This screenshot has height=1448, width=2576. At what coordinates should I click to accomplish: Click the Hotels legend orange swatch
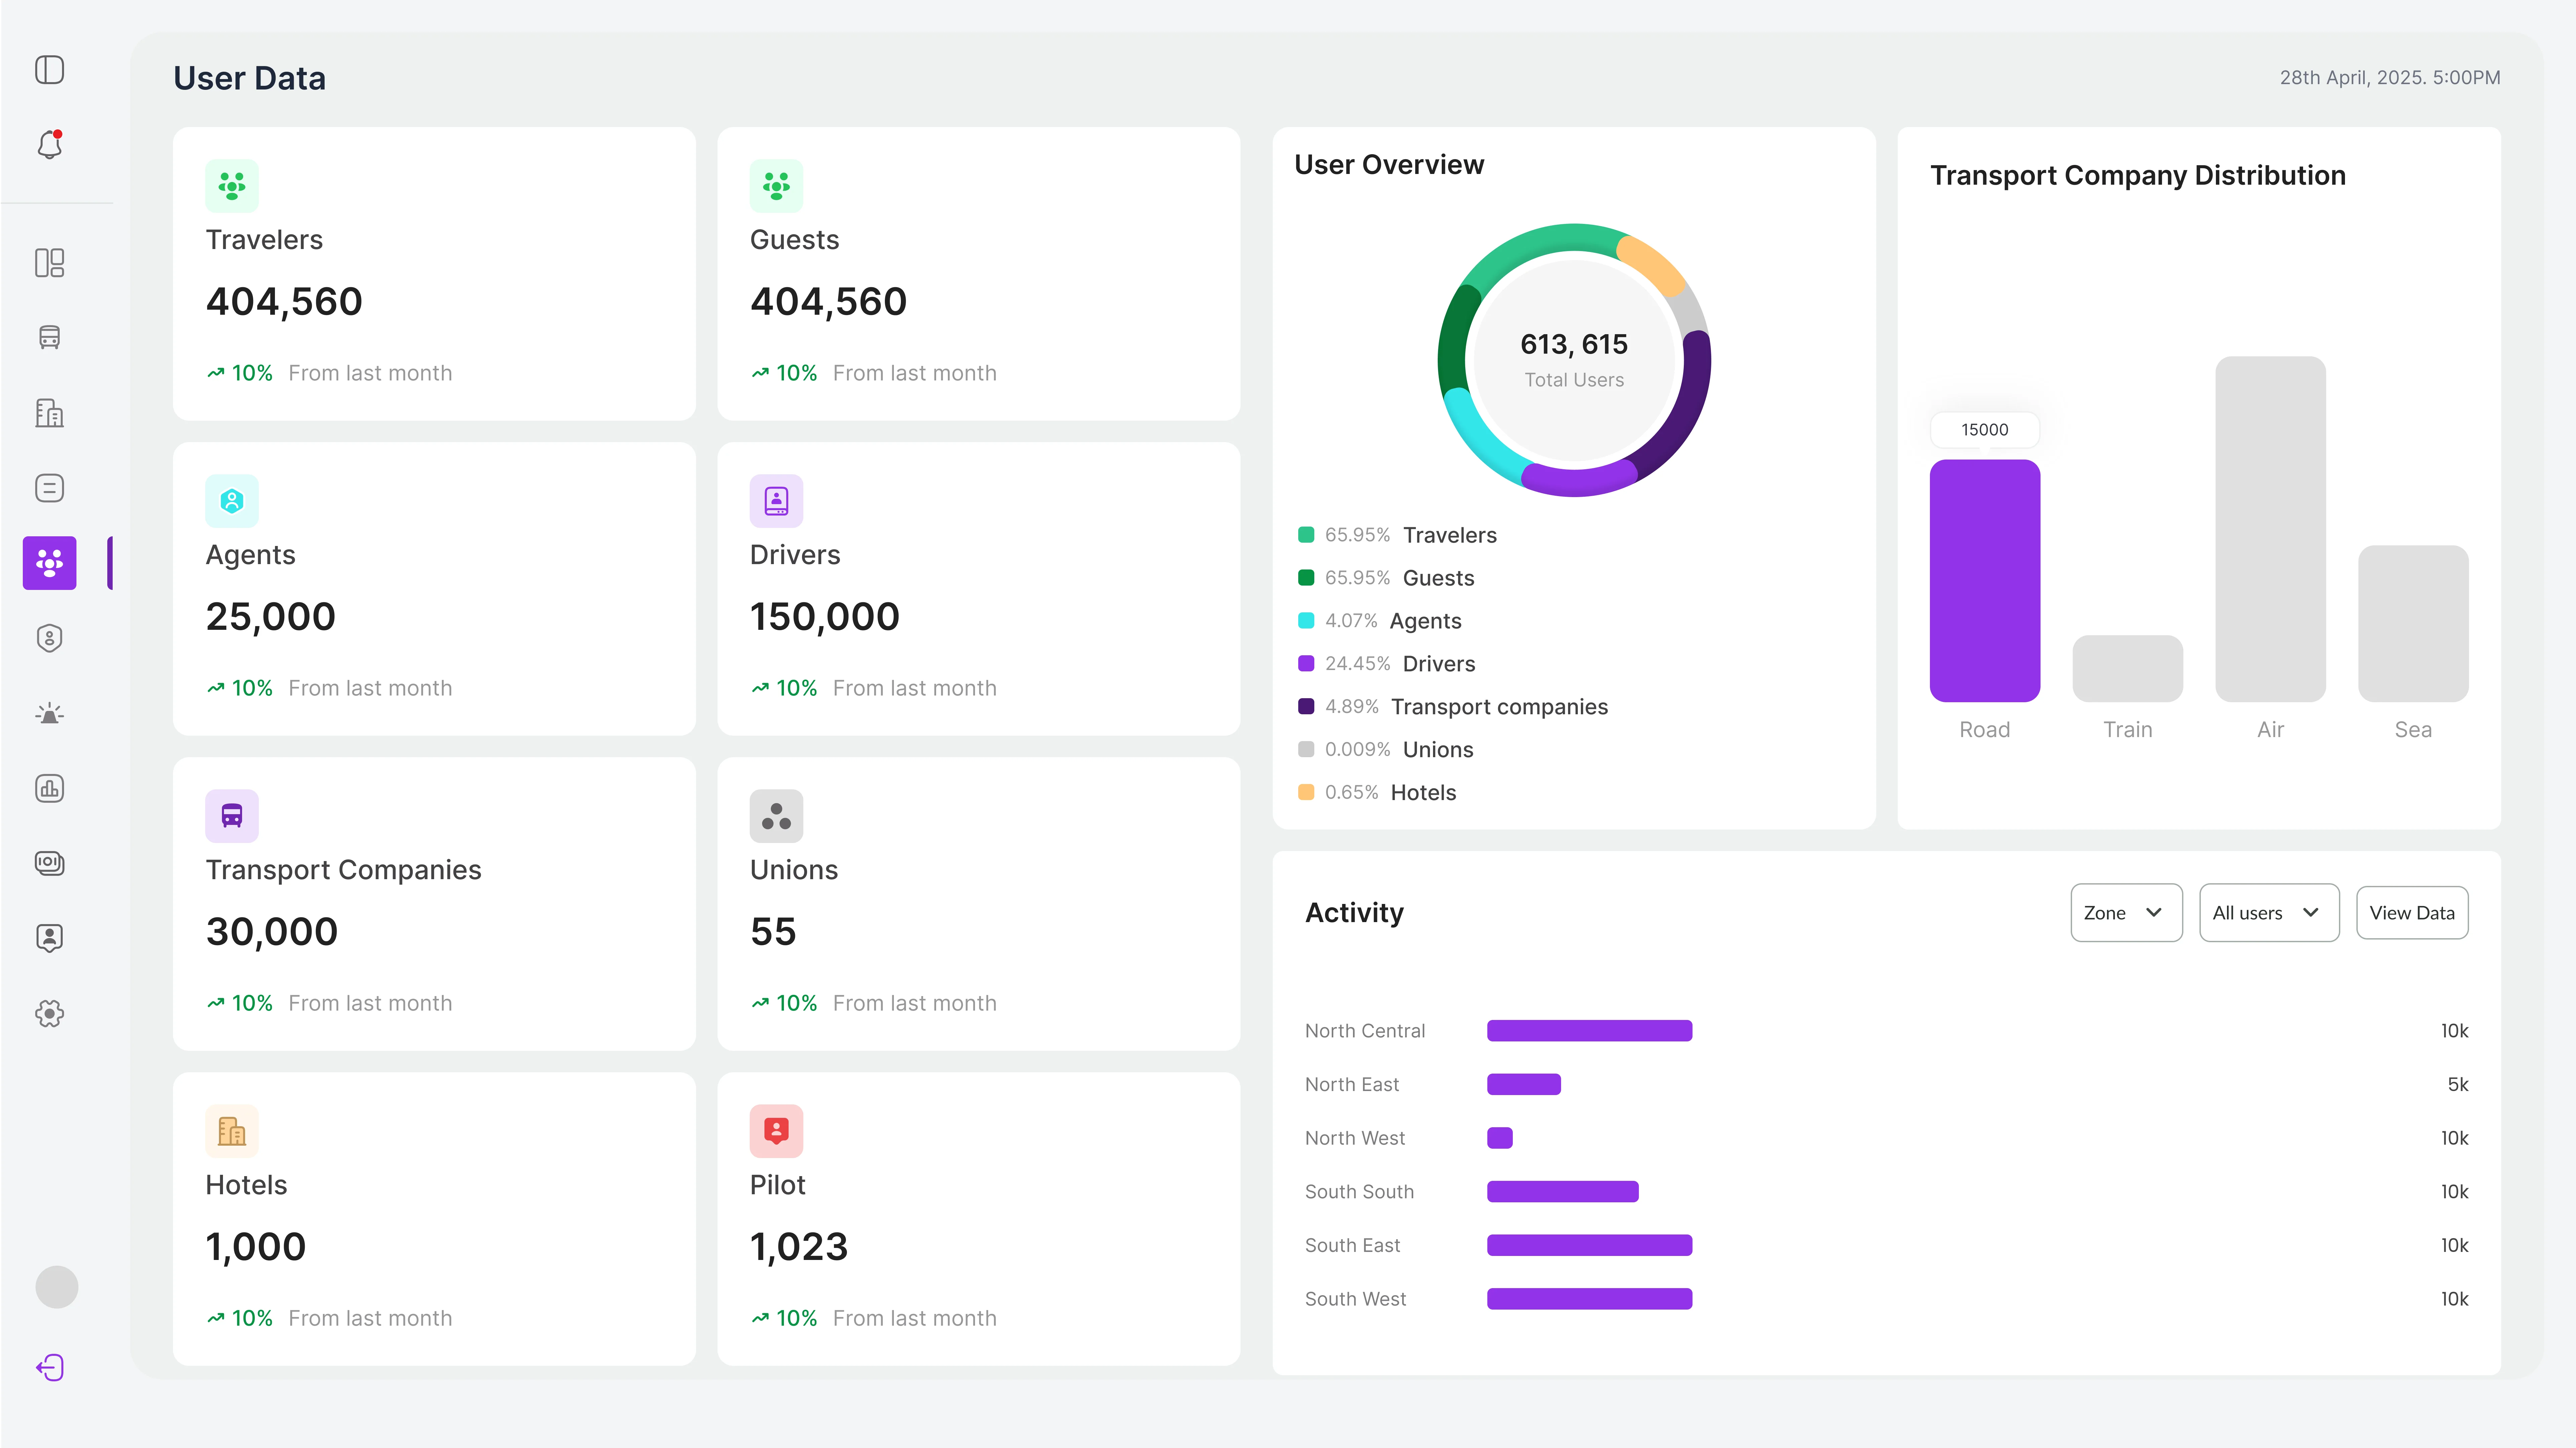pos(1306,792)
